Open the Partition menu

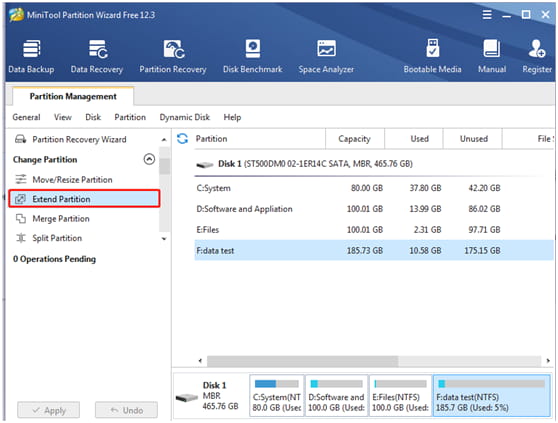click(130, 117)
